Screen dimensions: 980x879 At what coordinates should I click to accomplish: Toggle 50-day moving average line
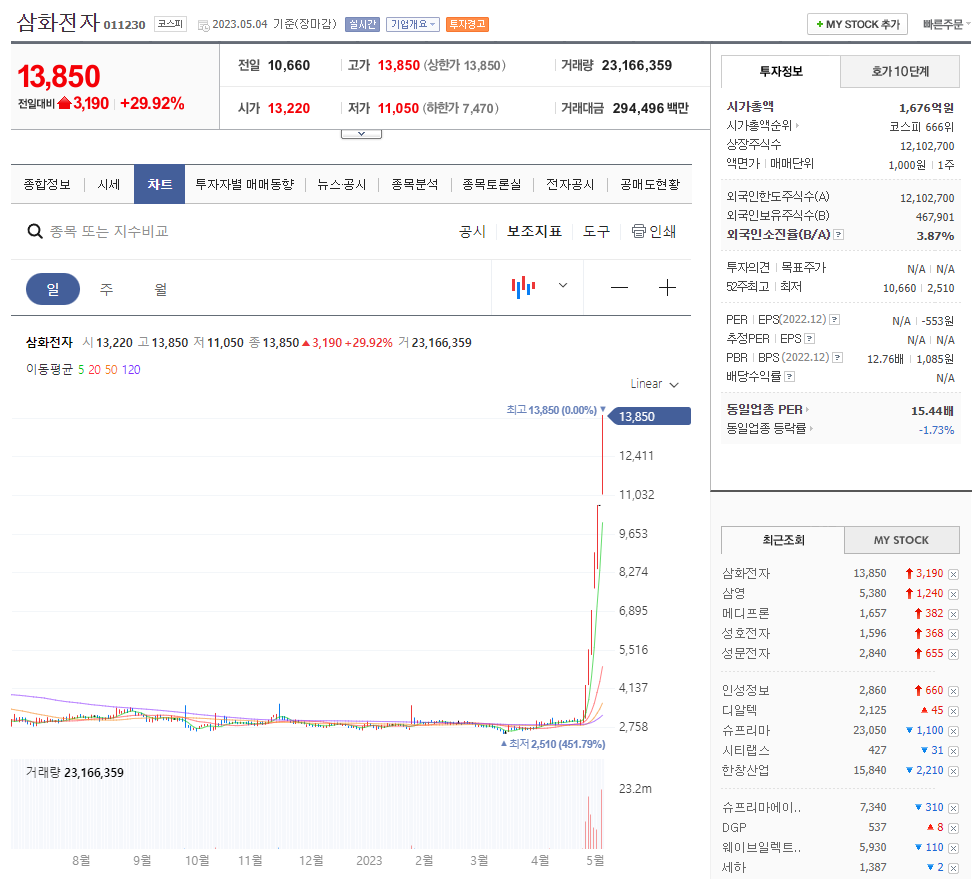(x=111, y=369)
